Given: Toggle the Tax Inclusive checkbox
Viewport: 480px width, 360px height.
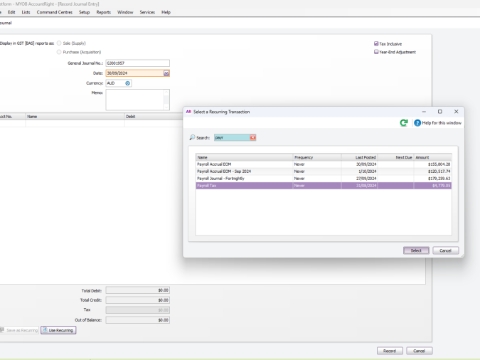Looking at the screenshot, I should coord(376,44).
